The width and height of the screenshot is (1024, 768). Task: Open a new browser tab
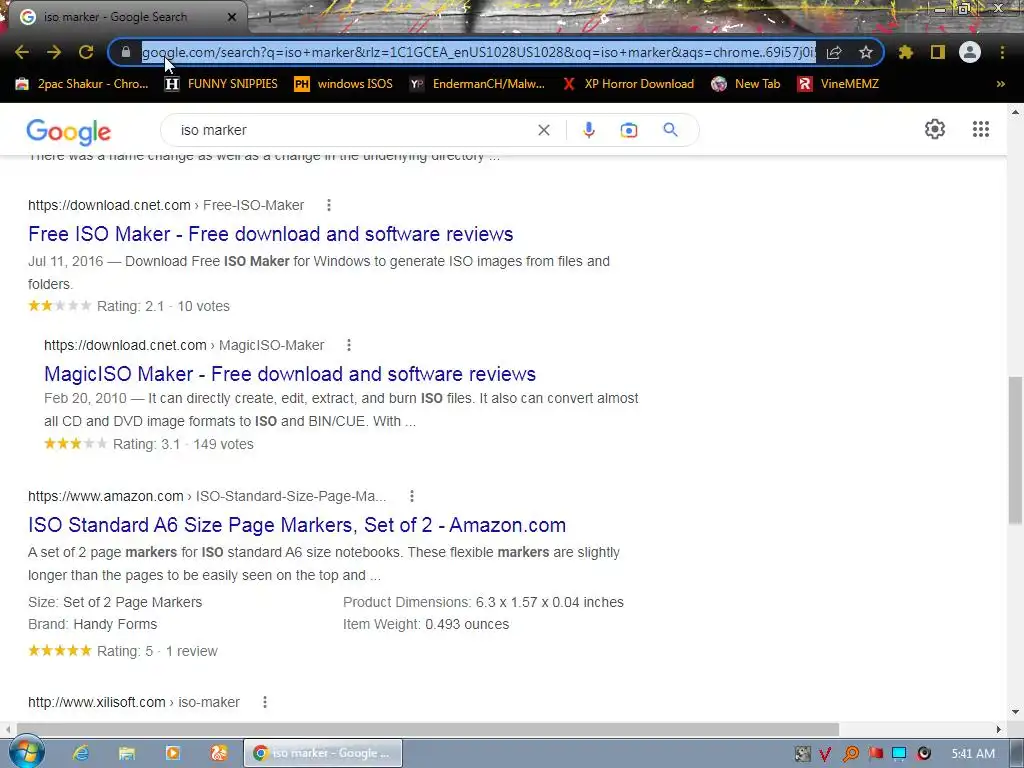[269, 18]
